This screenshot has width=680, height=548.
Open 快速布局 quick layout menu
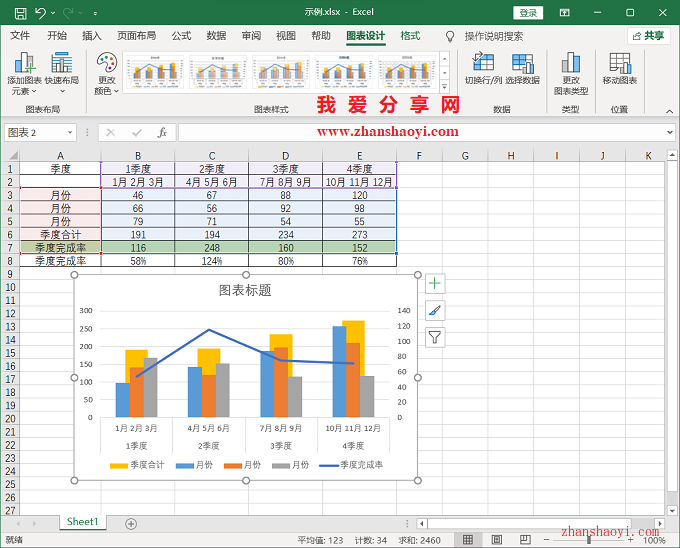coord(62,73)
